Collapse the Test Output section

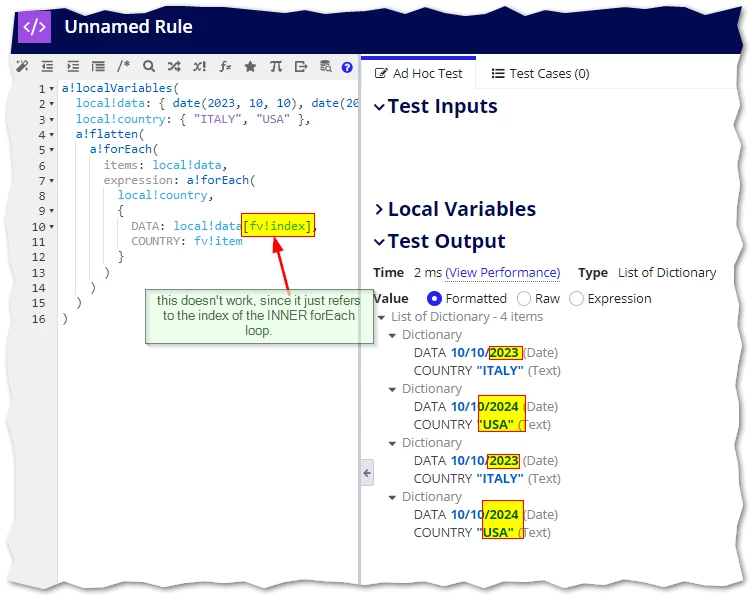pyautogui.click(x=379, y=242)
